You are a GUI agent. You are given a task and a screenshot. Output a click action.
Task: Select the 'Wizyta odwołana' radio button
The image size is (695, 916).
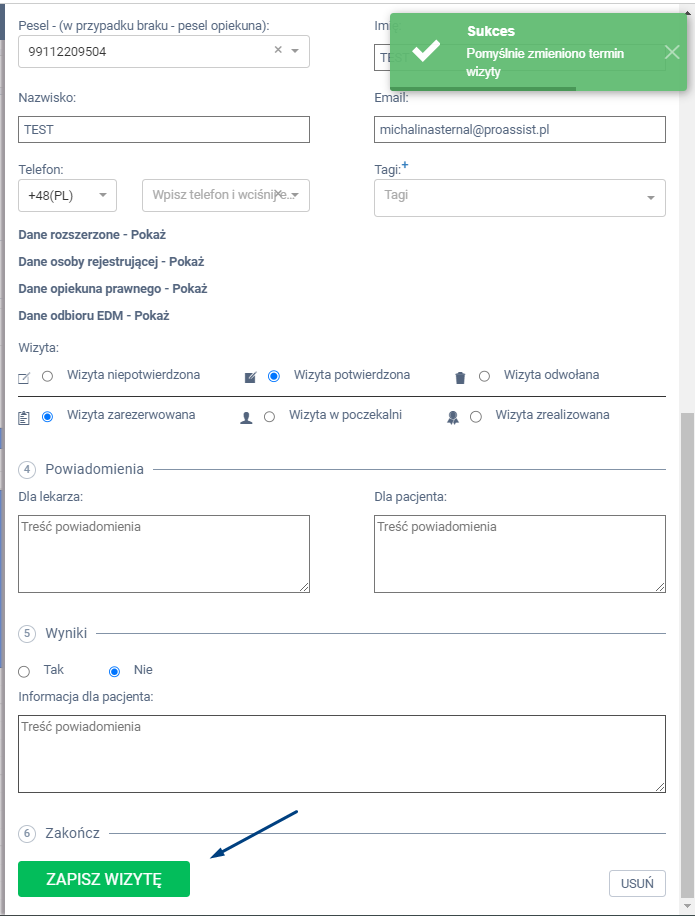tap(484, 376)
